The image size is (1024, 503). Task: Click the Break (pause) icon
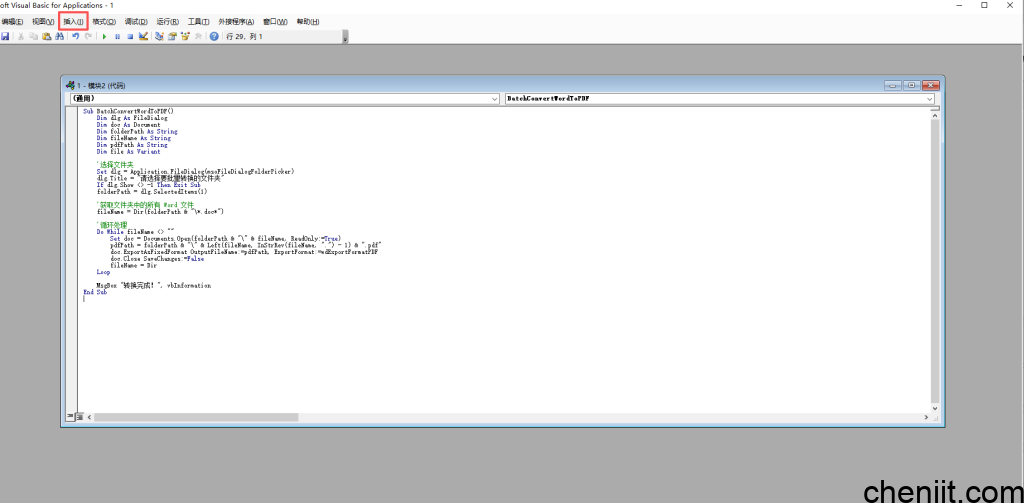(117, 36)
